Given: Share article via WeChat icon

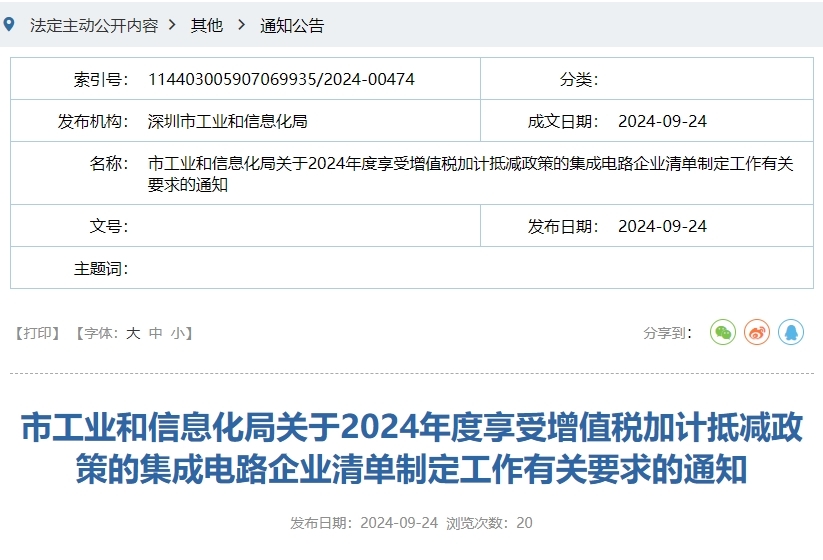Looking at the screenshot, I should (x=722, y=332).
